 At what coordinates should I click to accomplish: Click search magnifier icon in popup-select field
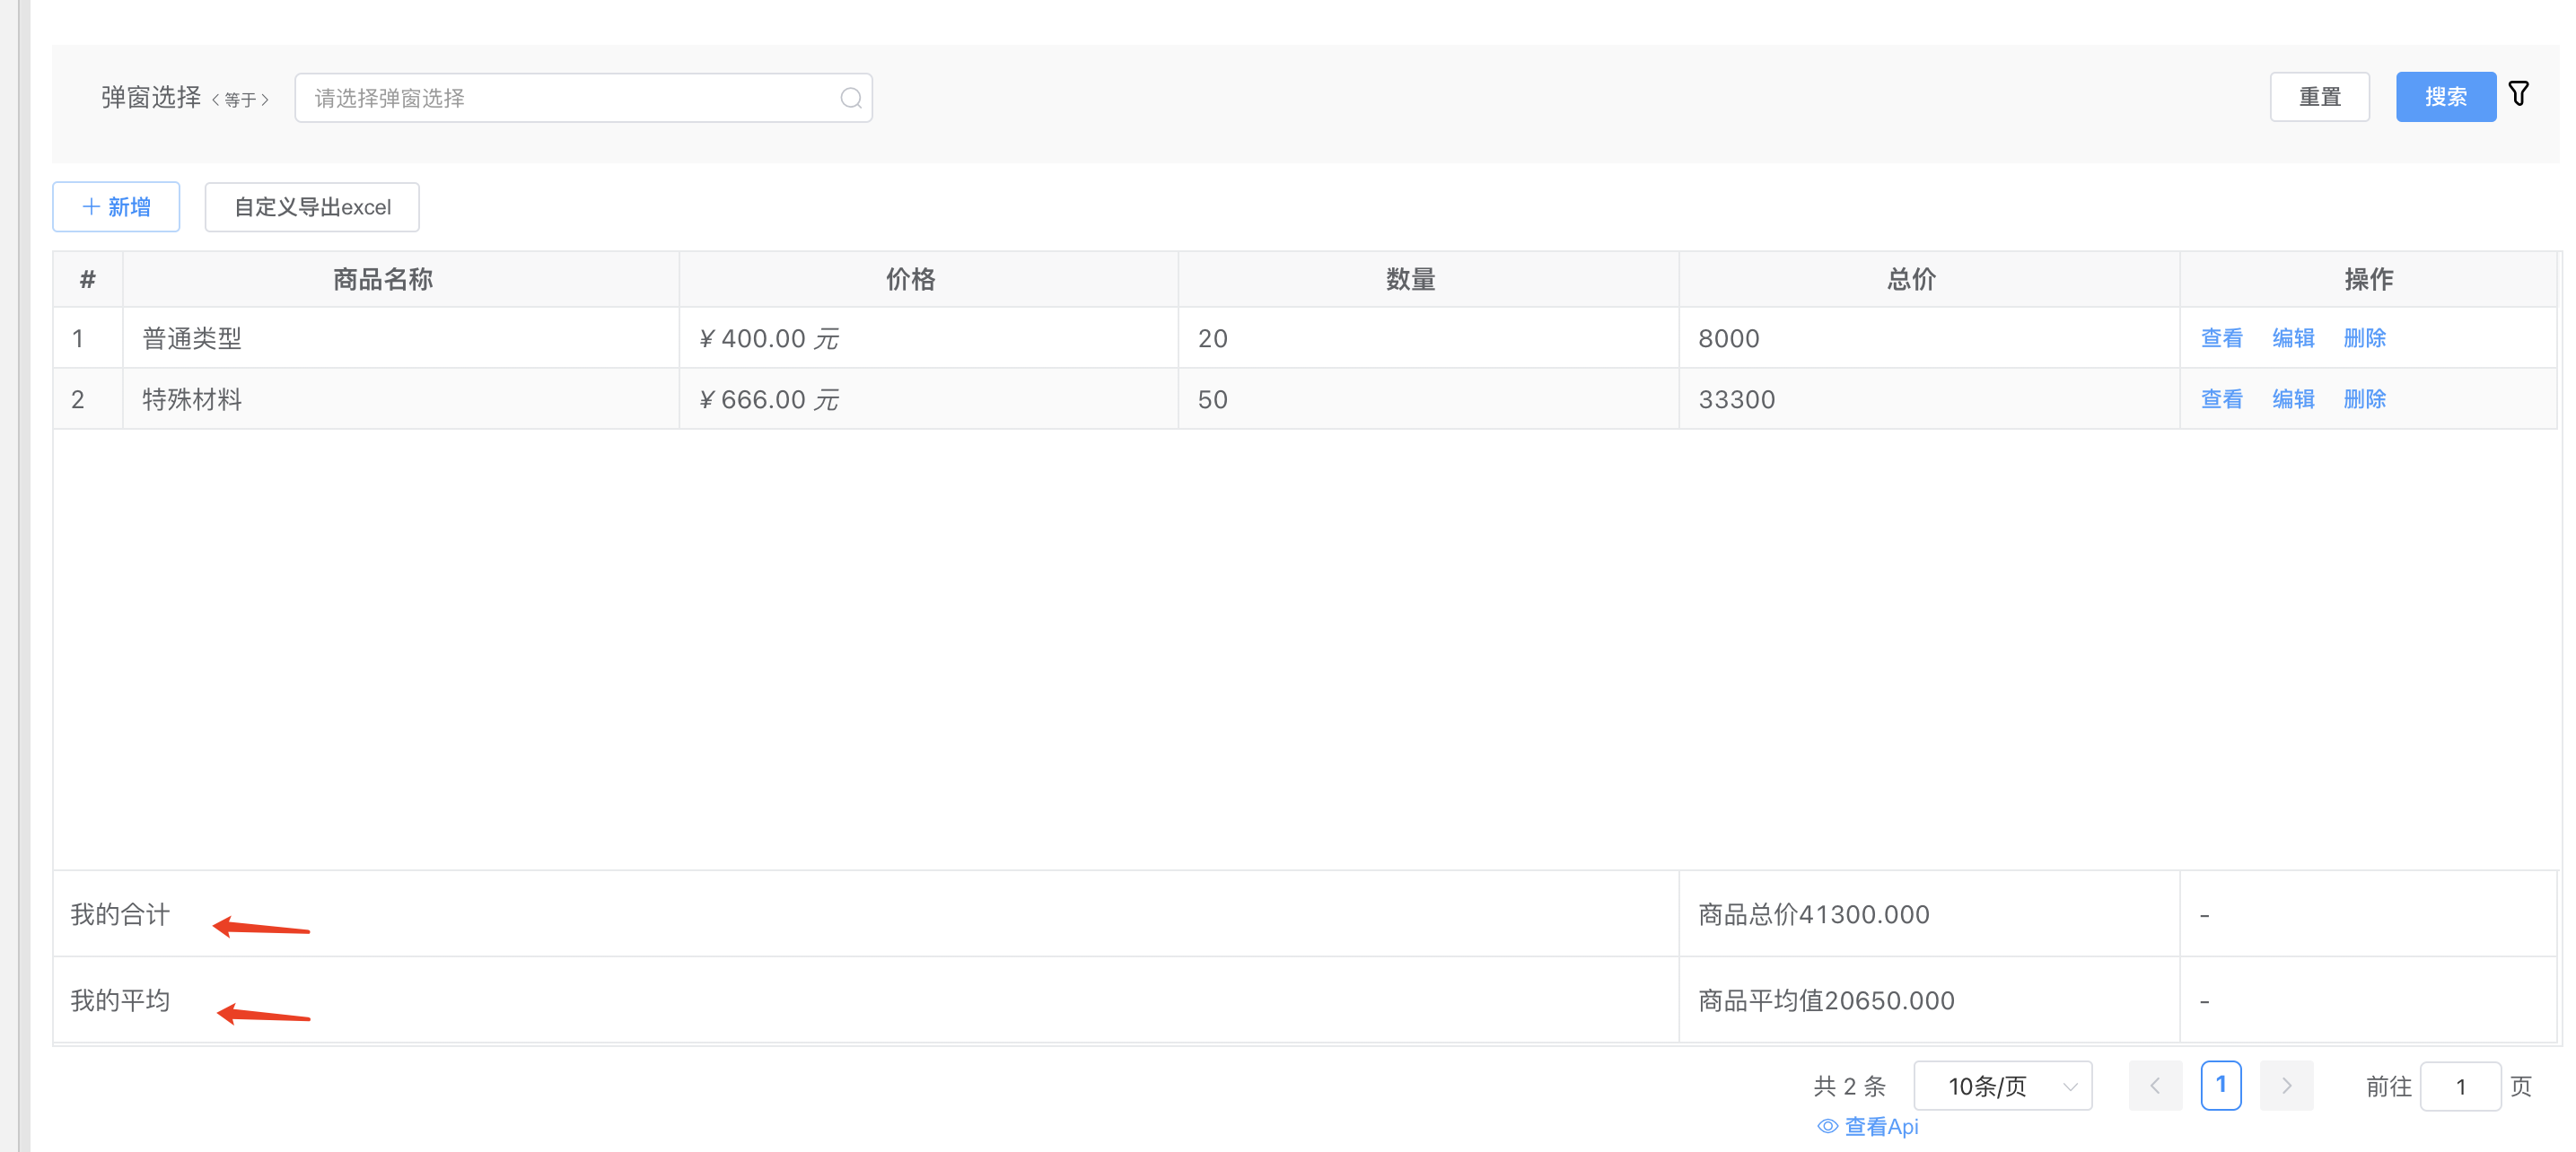[x=850, y=98]
